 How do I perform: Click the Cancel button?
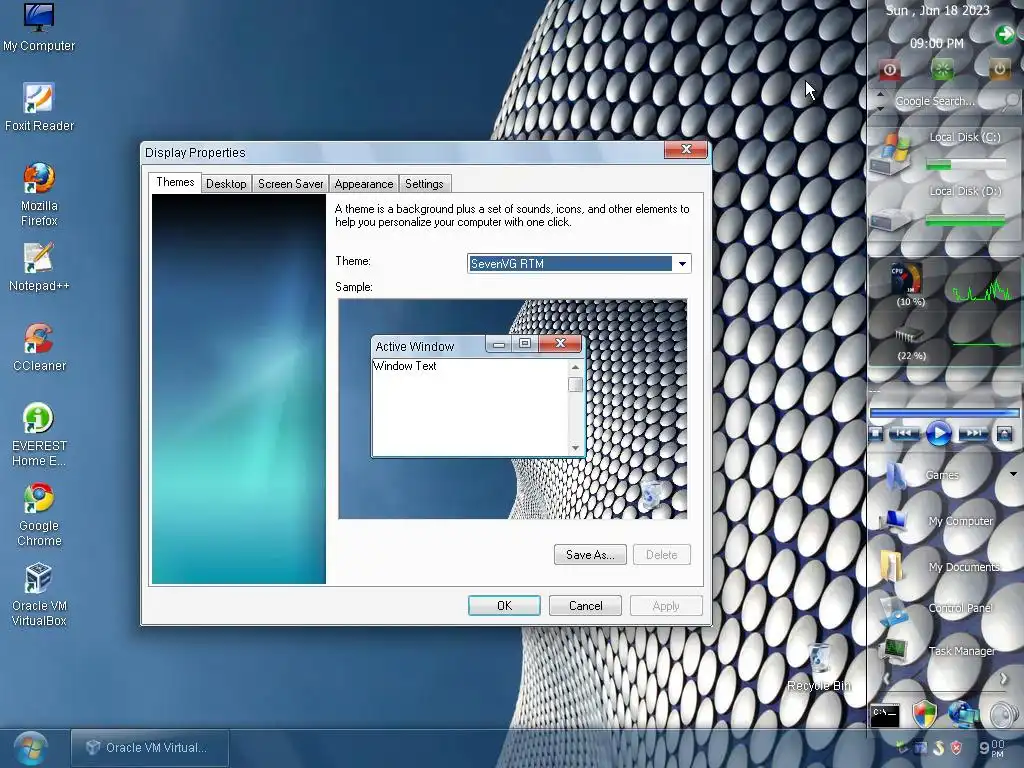(585, 606)
